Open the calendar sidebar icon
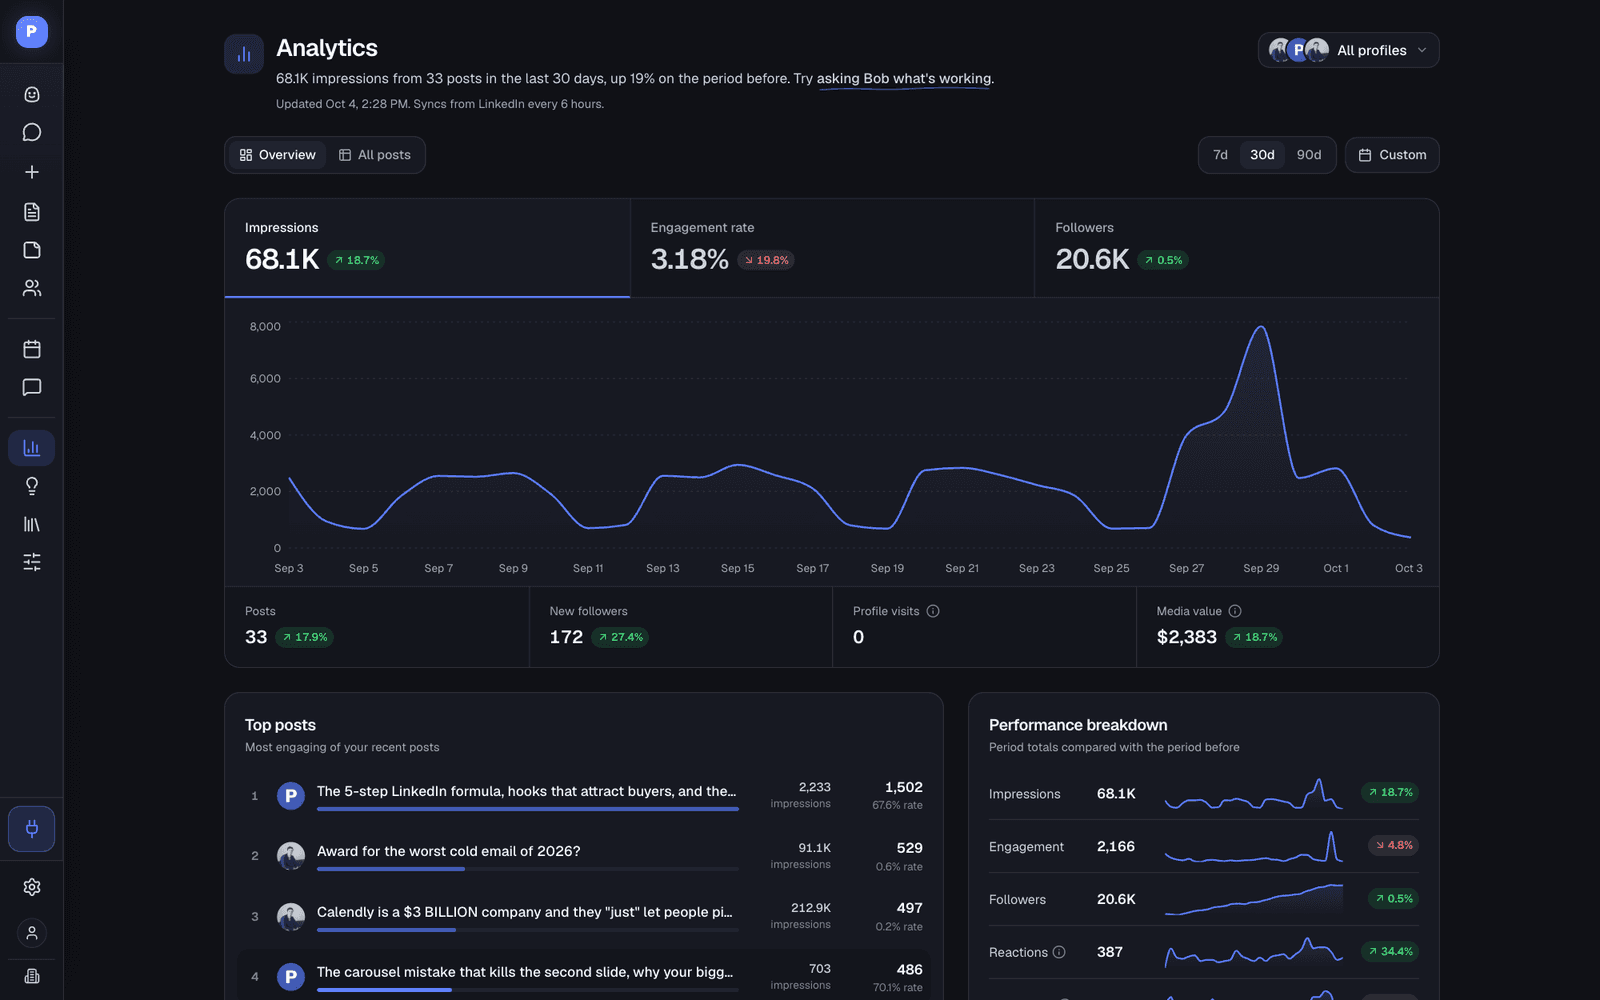Viewport: 1600px width, 1000px height. [x=32, y=349]
